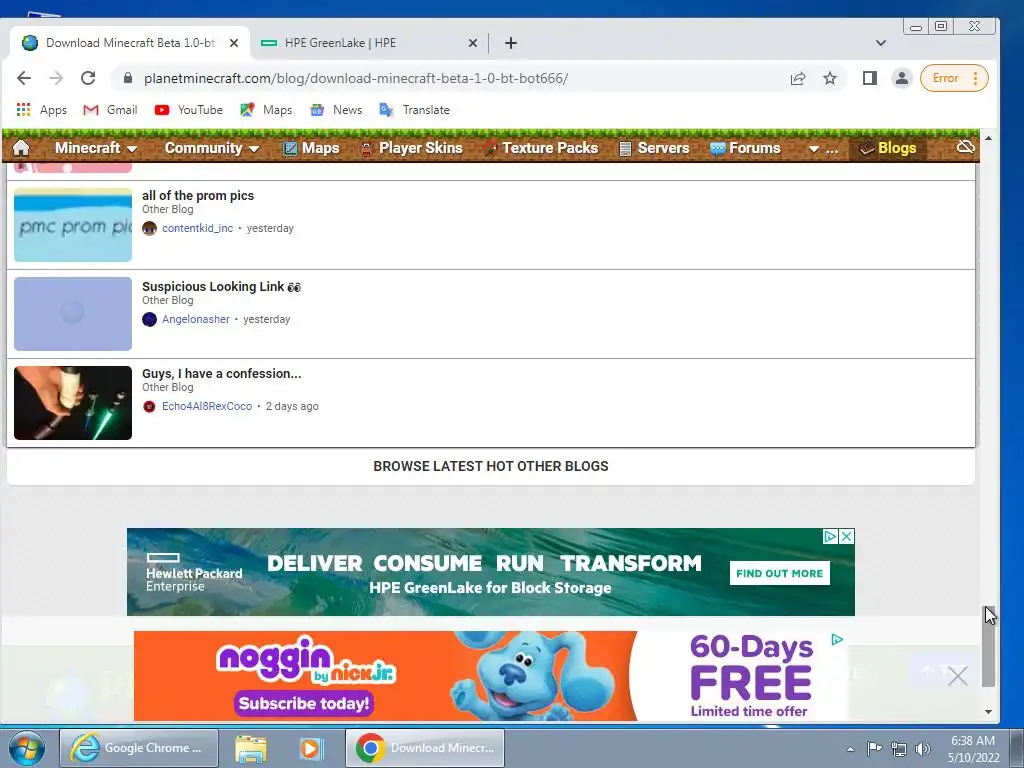Open 'Guys, I have a confession...' blog
The image size is (1024, 768).
[221, 374]
